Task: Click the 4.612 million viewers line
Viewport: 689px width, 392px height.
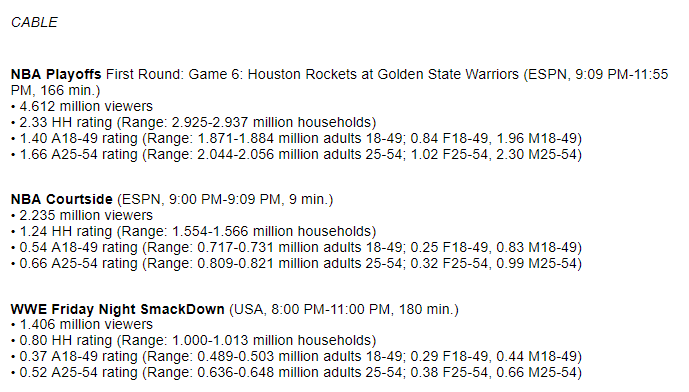Action: [x=82, y=106]
